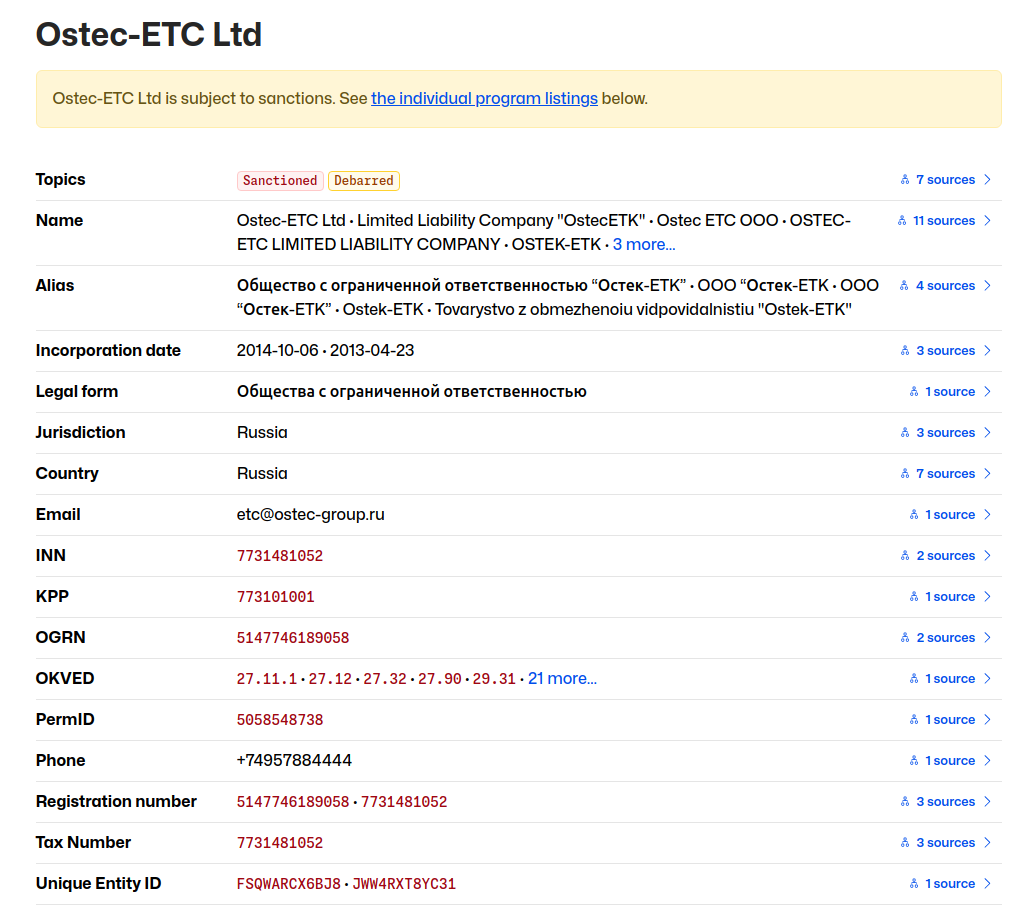The width and height of the screenshot is (1022, 914).
Task: Open 7 sources for Topics row
Action: click(x=945, y=179)
